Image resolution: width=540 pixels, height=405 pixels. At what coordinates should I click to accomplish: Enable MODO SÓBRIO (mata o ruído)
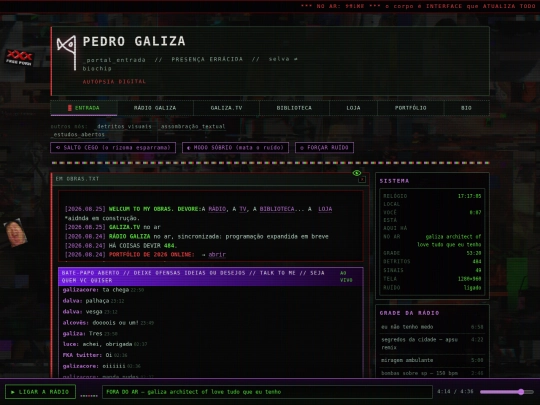[x=235, y=148]
